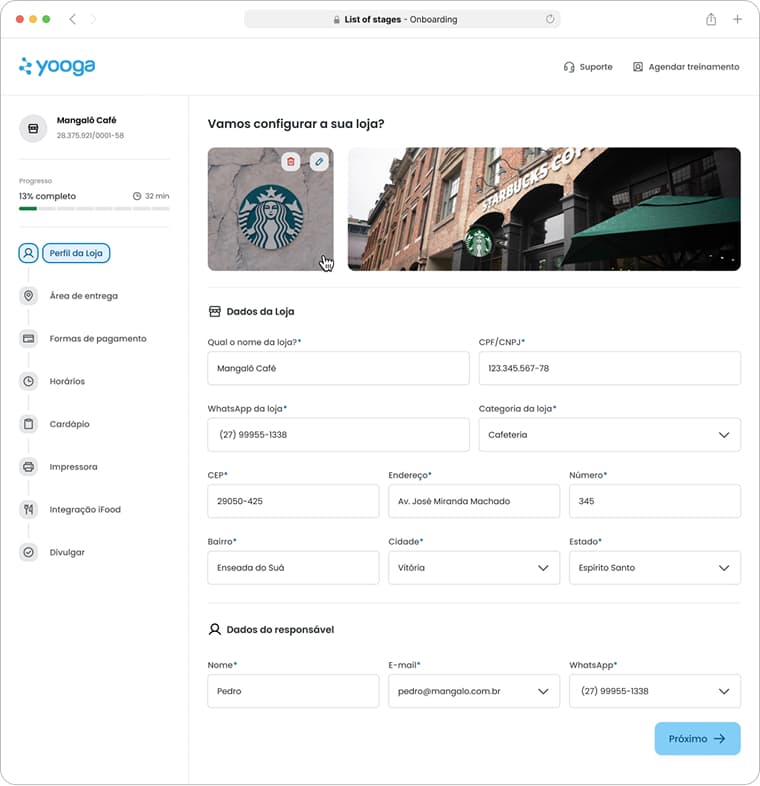
Task: Click the Integração iFood cutlery icon
Action: tap(28, 510)
